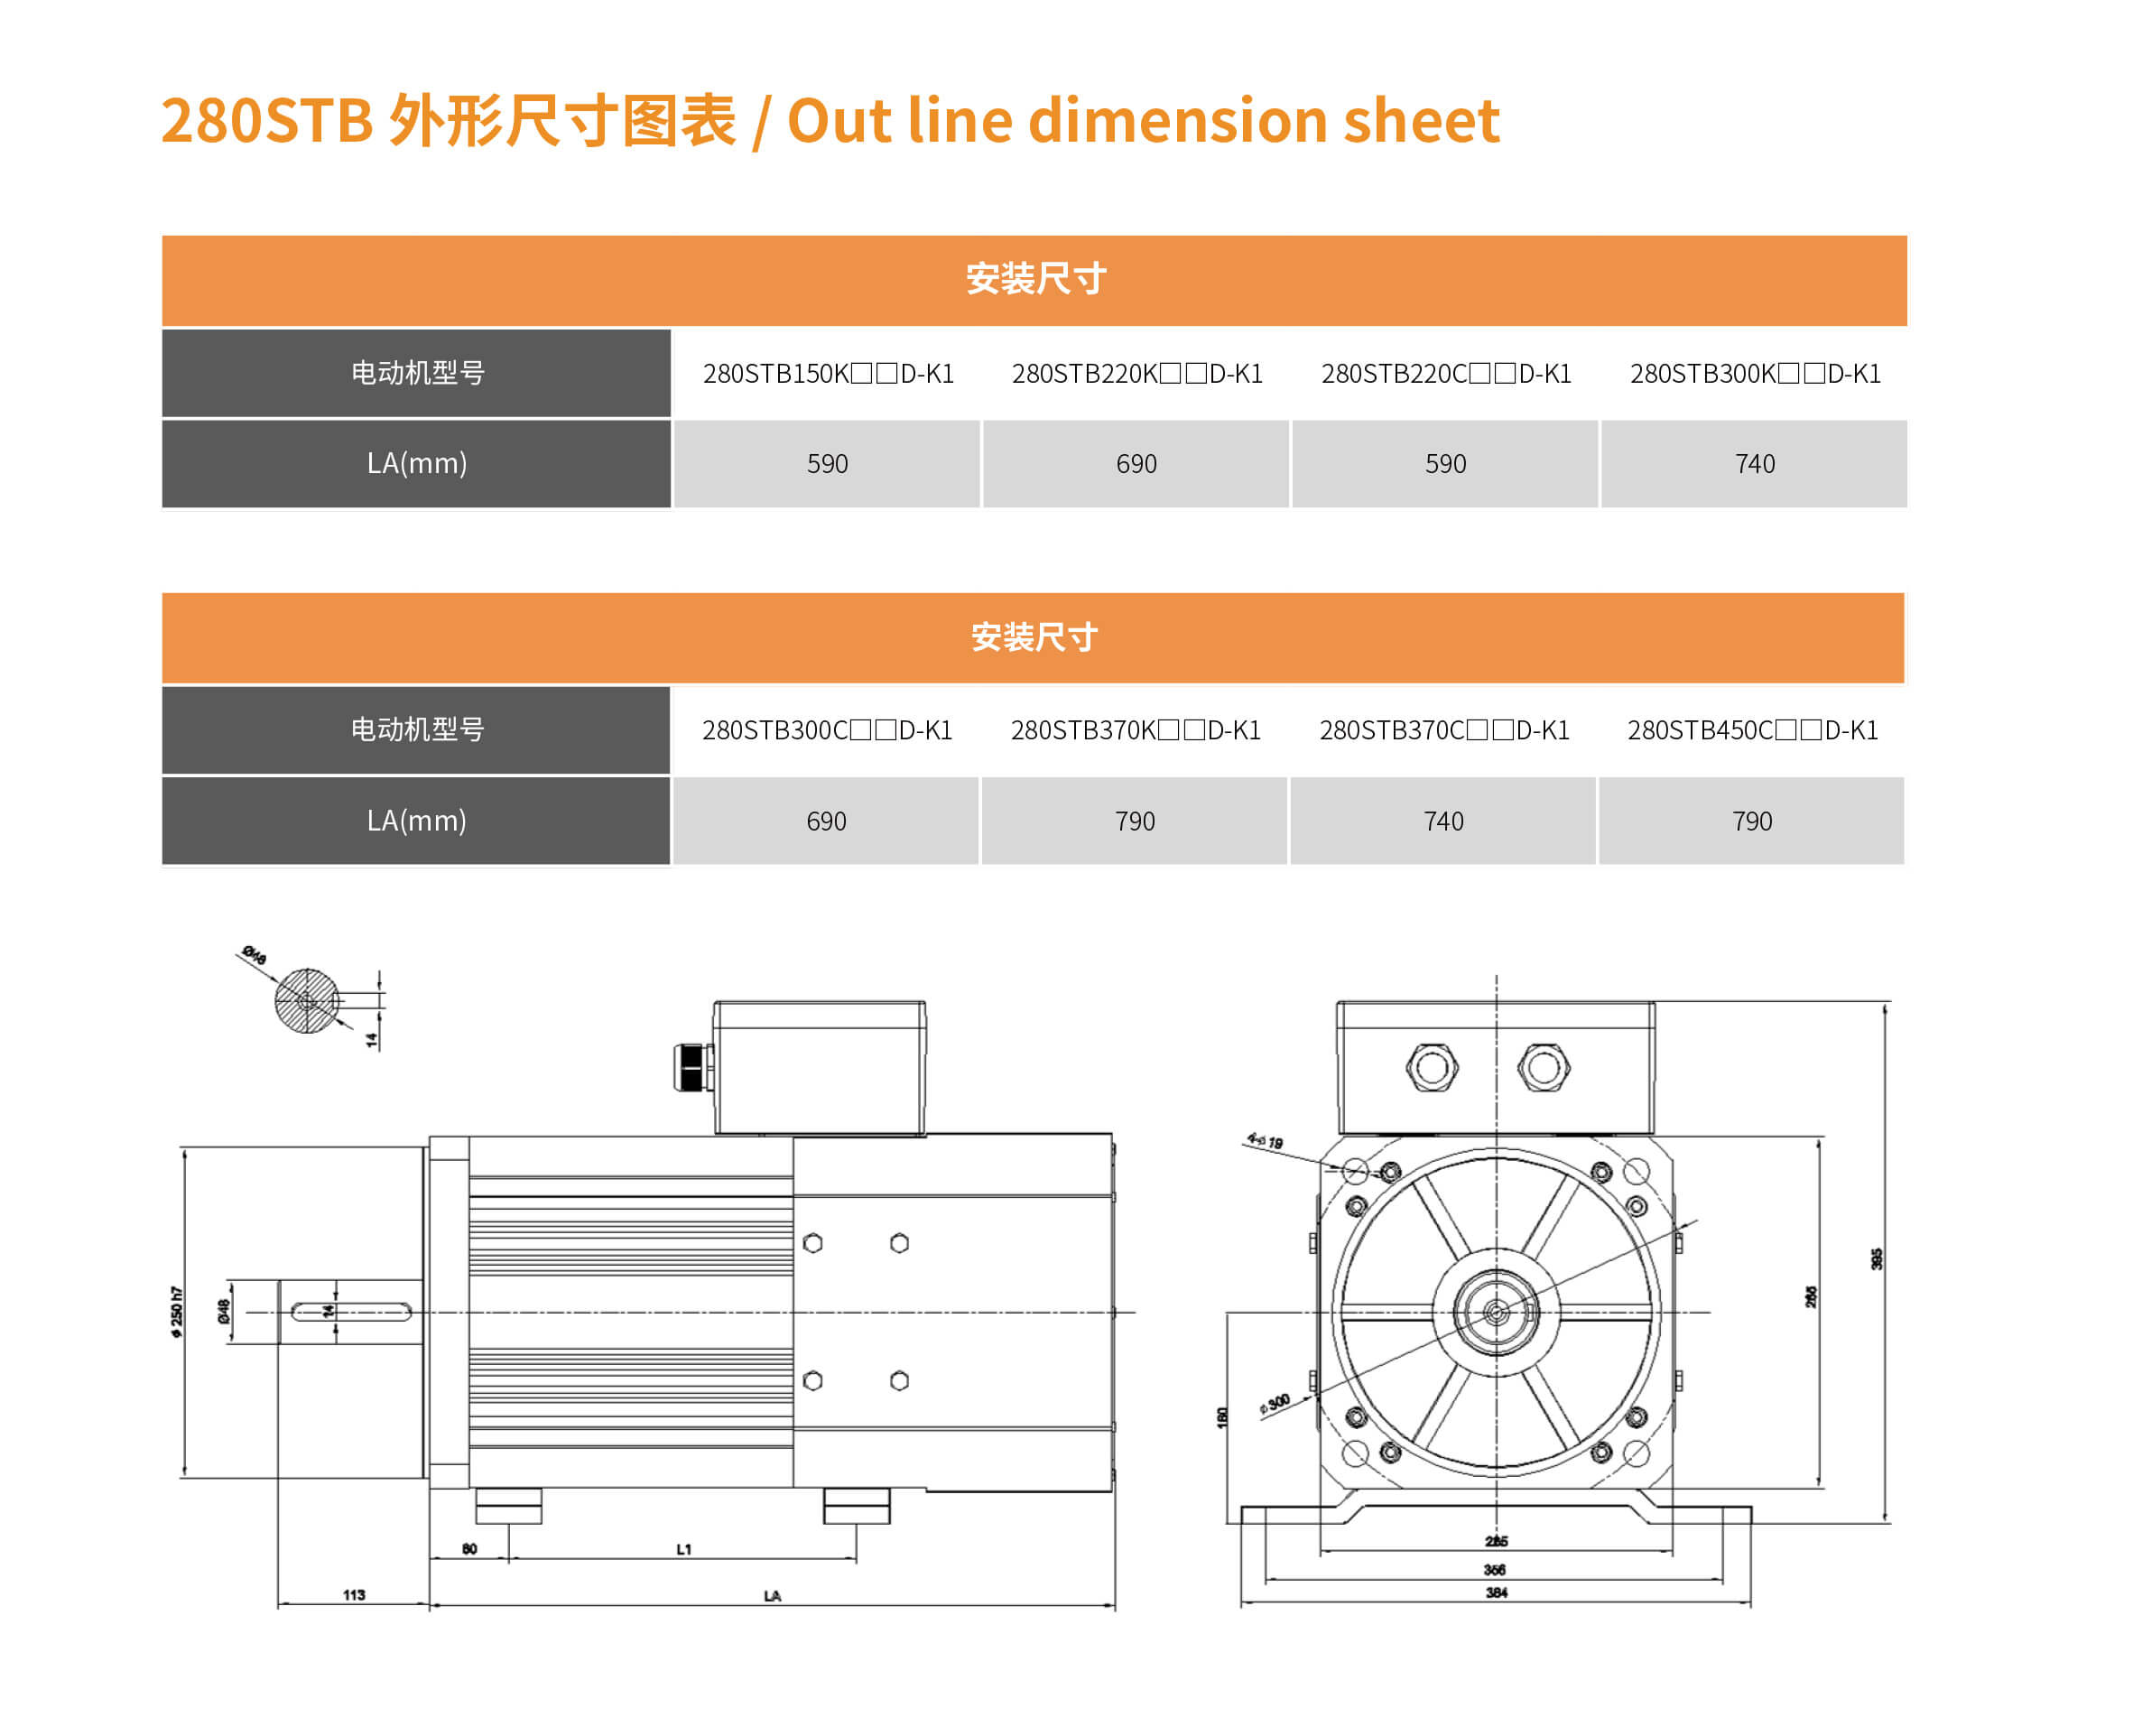The width and height of the screenshot is (2133, 1736).
Task: Select model cell 280STB150K□□D-K1
Action: pyautogui.click(x=827, y=373)
